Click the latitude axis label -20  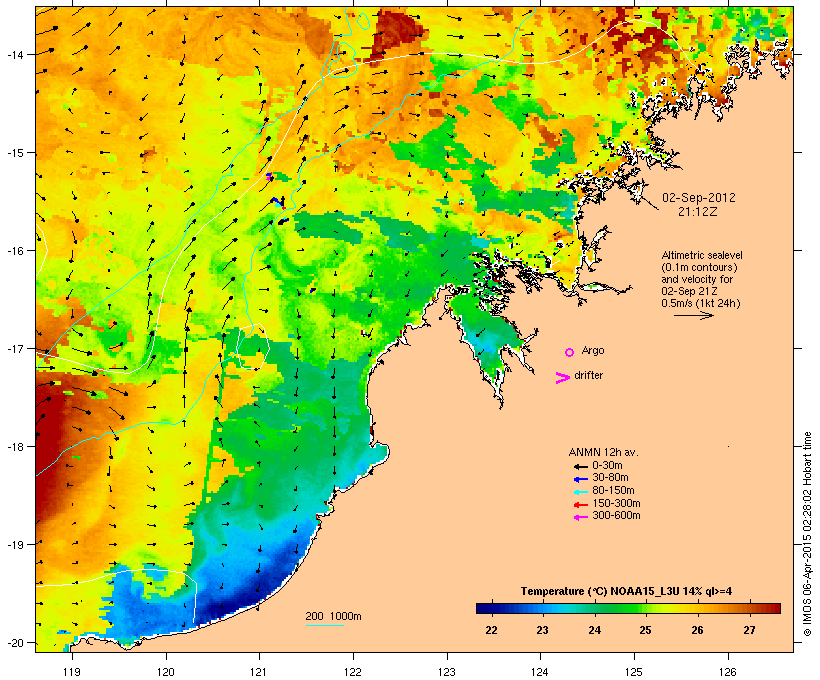point(14,643)
